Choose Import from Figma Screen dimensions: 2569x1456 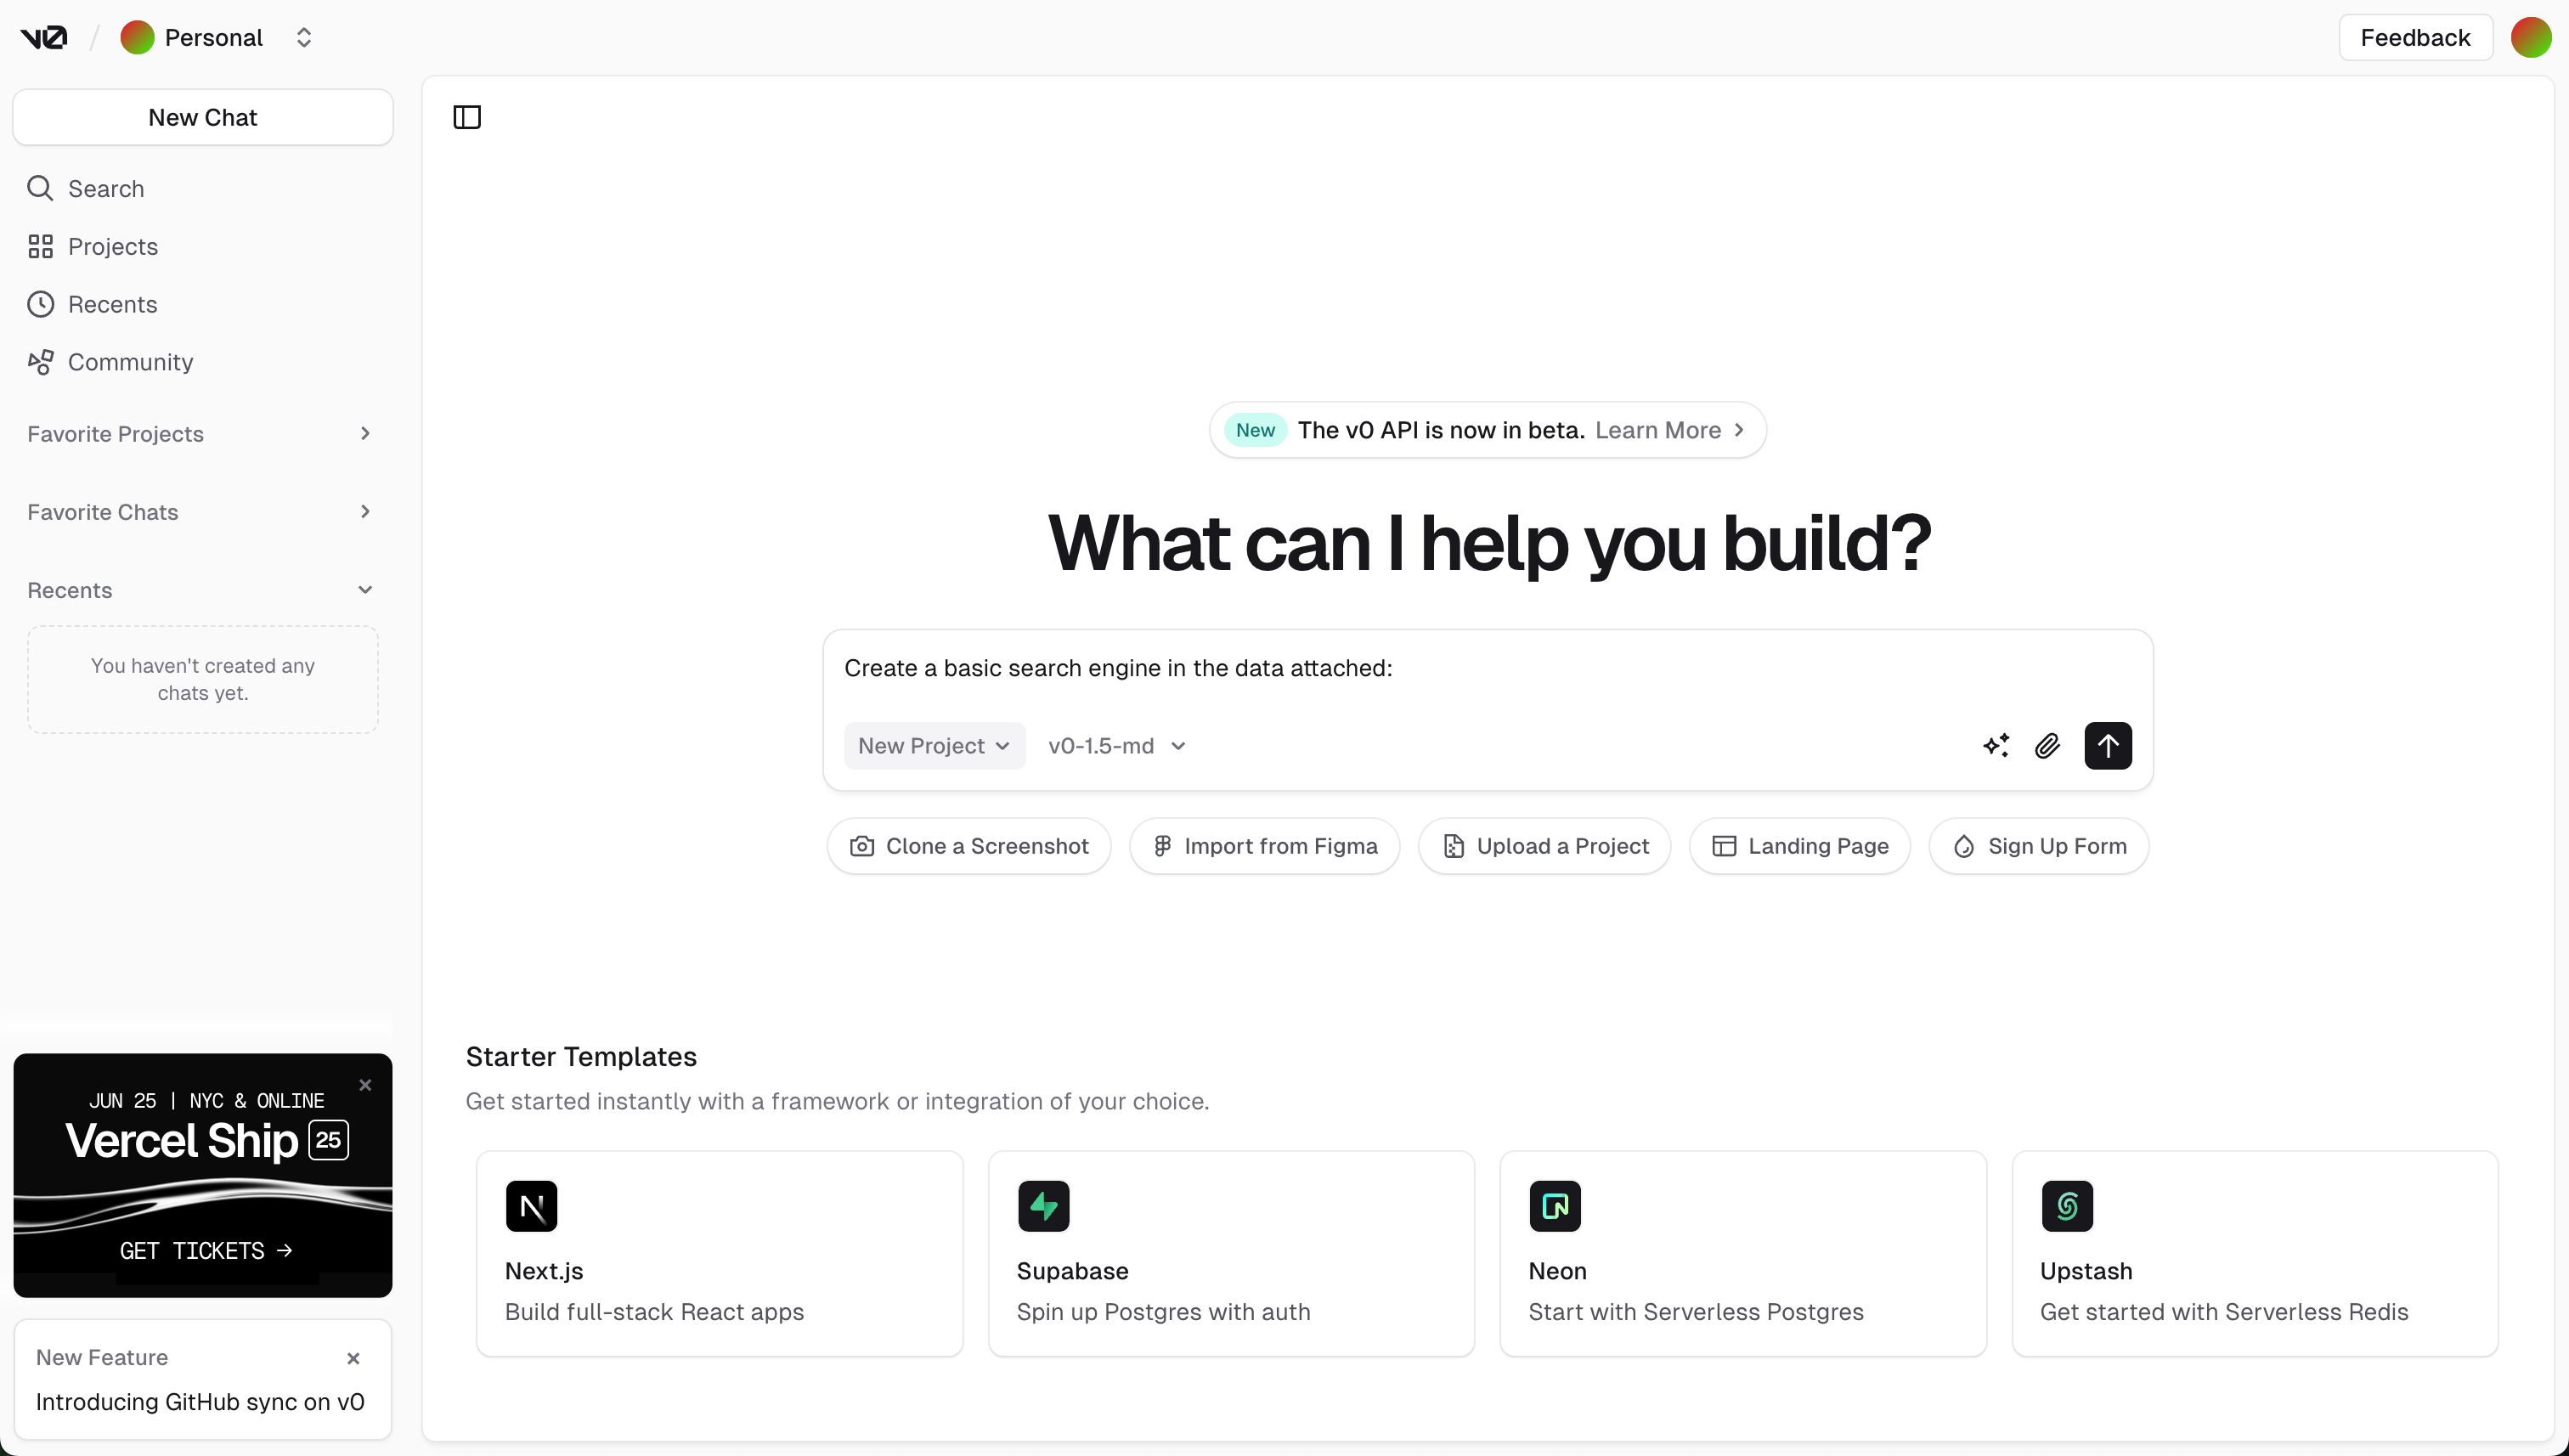[1265, 846]
